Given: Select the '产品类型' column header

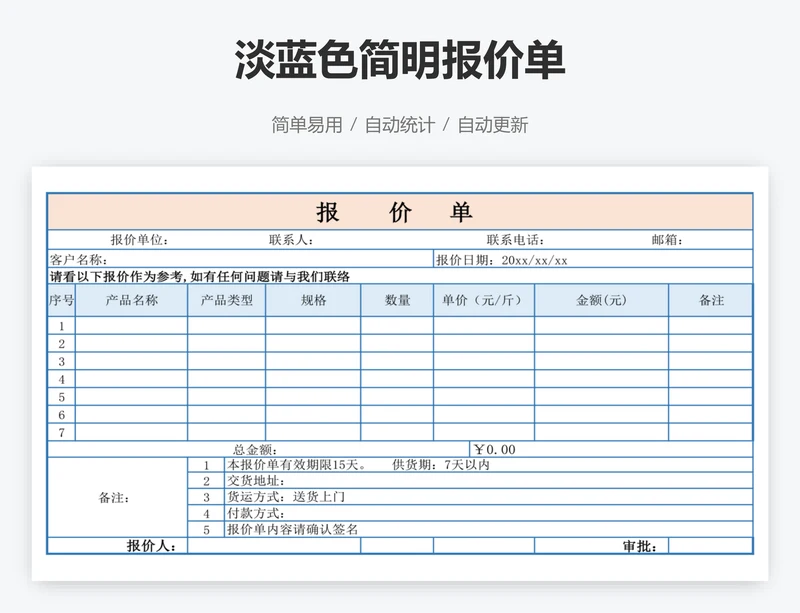Looking at the screenshot, I should pyautogui.click(x=227, y=300).
